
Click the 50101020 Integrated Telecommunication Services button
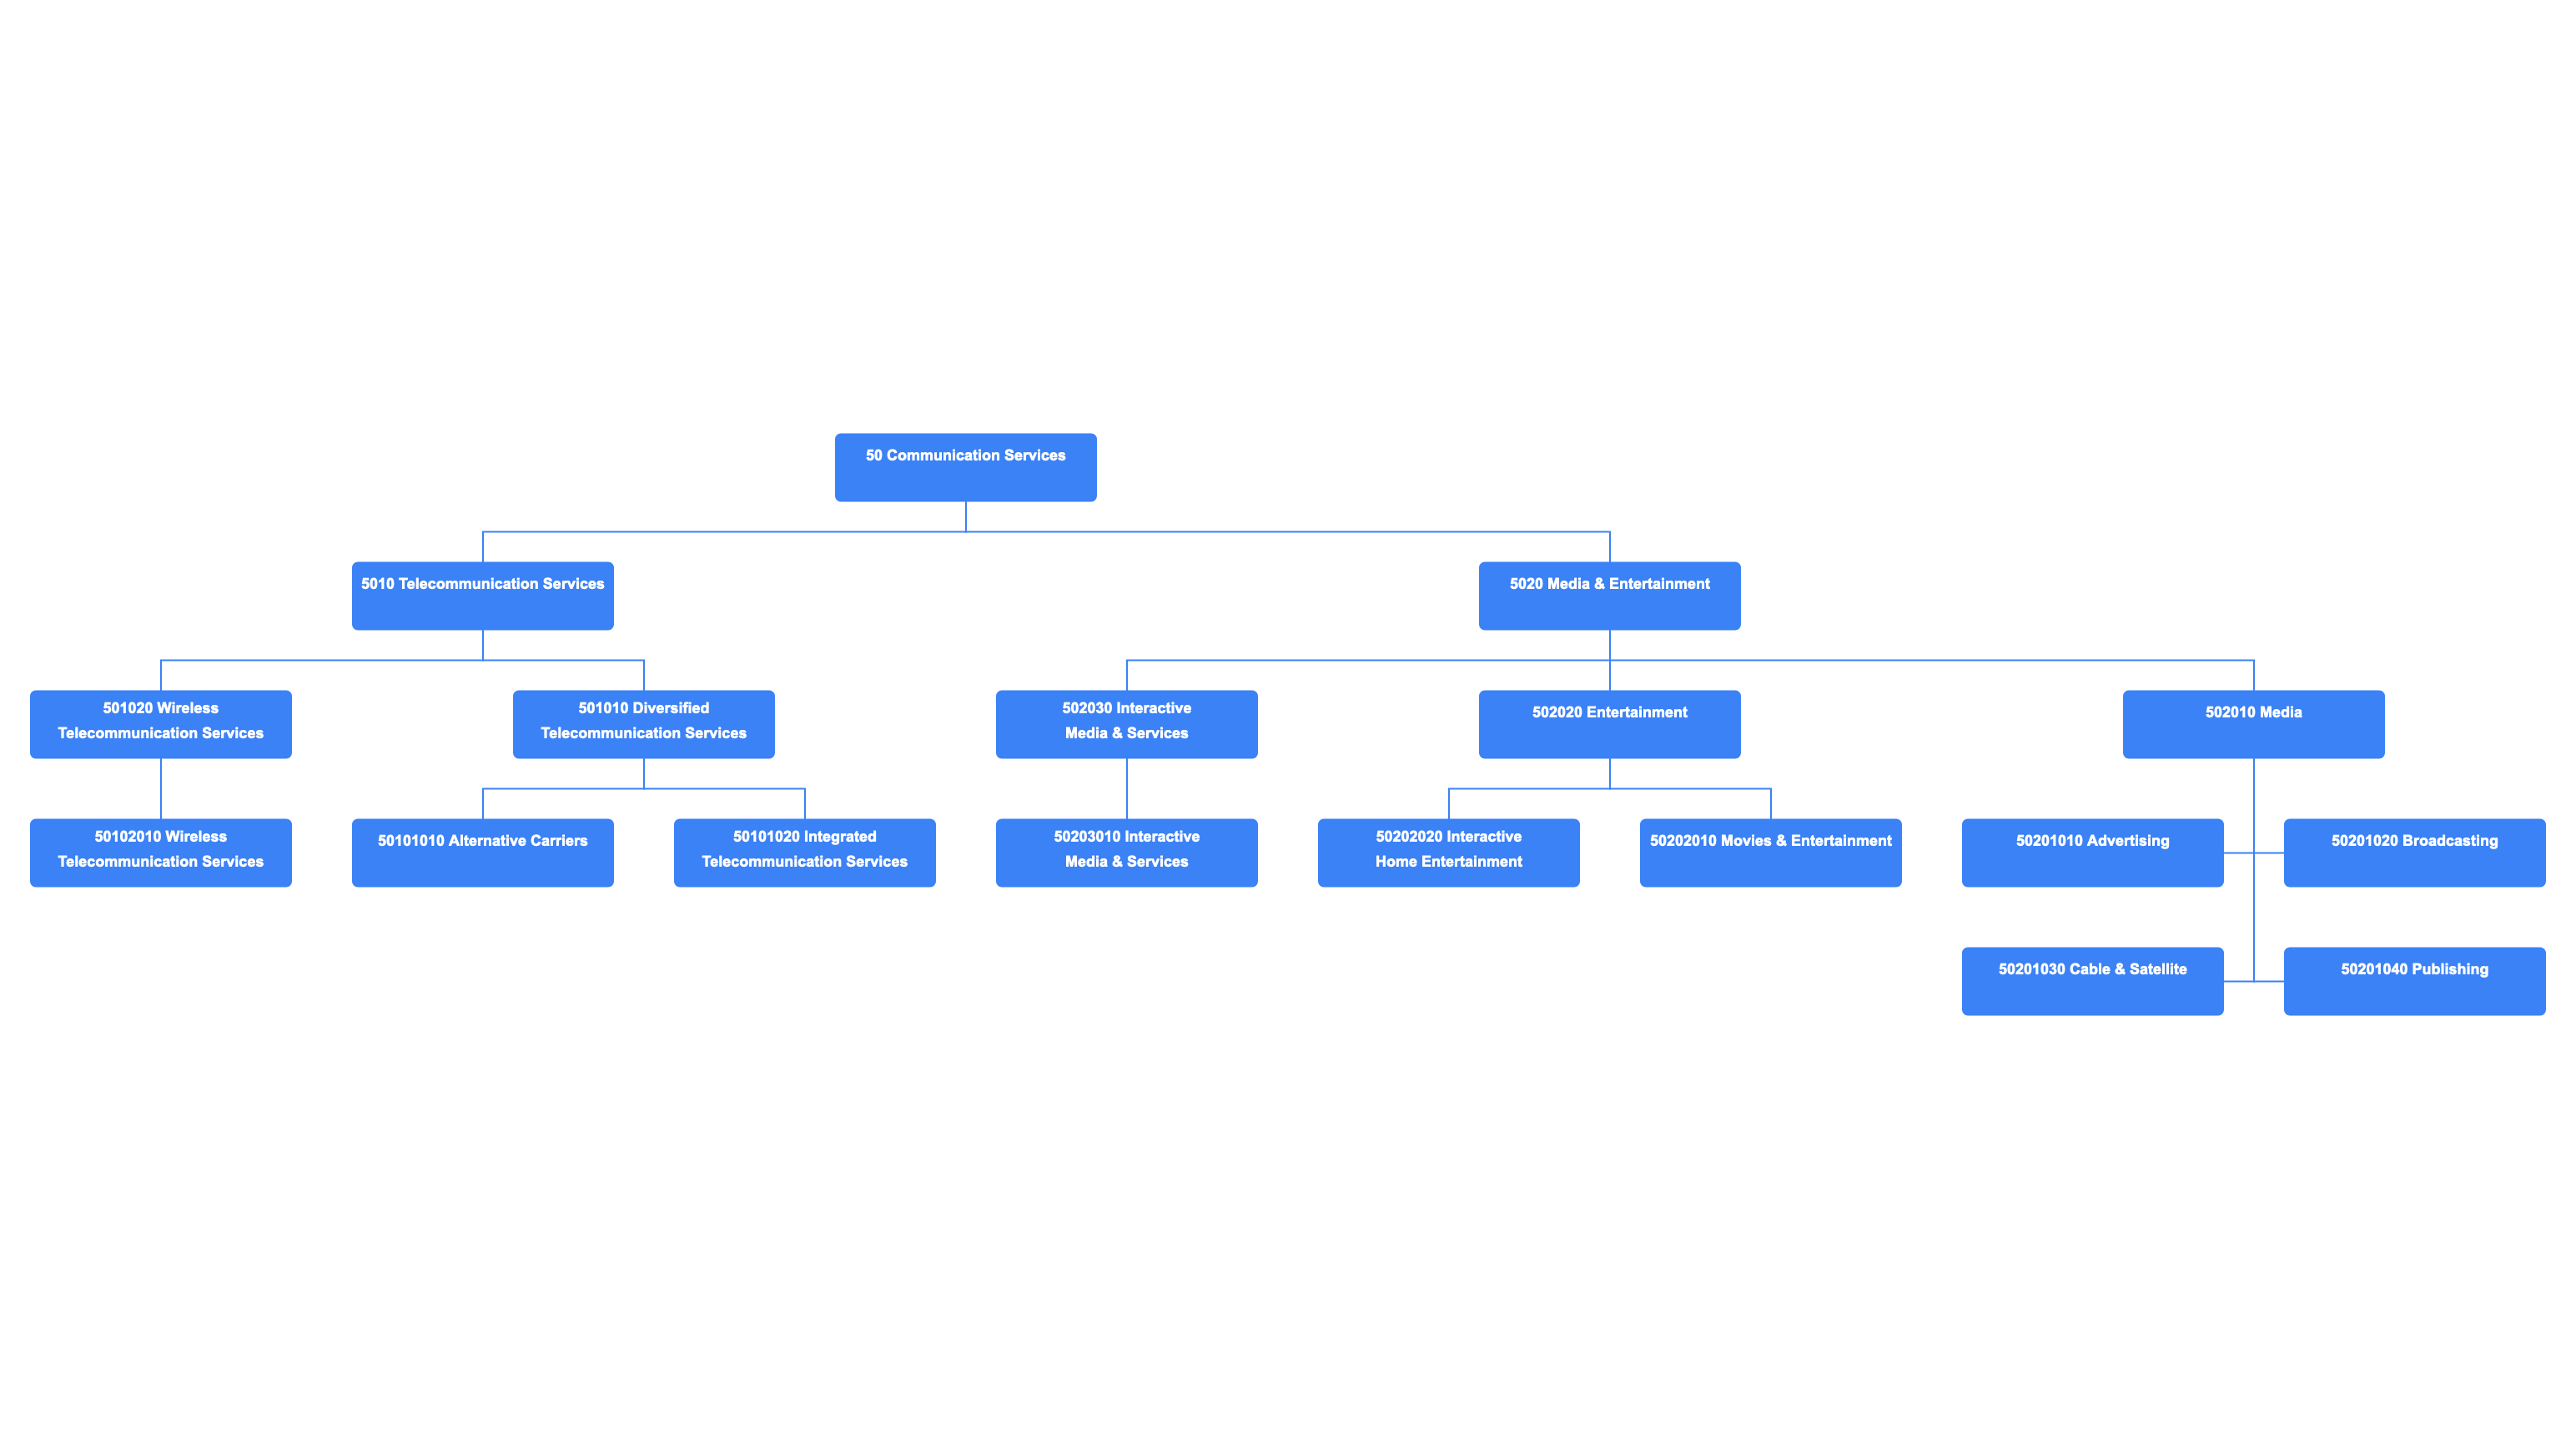coord(805,851)
